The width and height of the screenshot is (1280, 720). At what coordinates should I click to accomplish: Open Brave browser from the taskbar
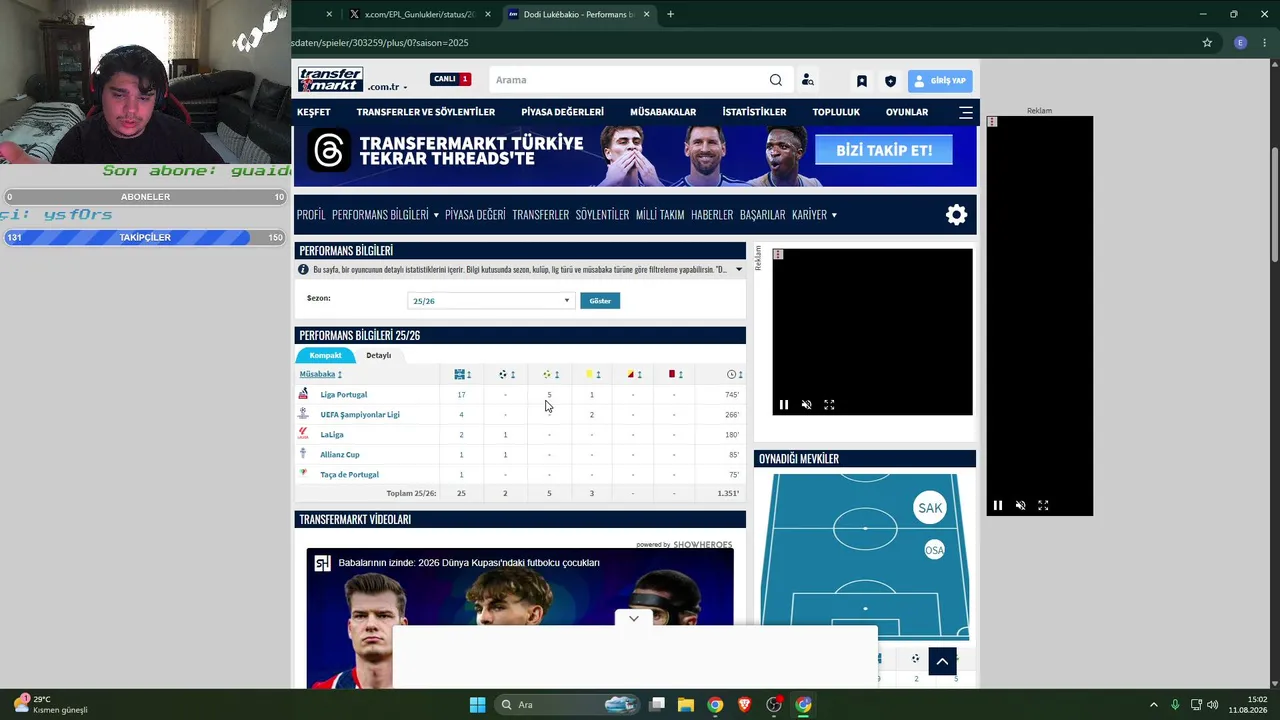tap(744, 705)
